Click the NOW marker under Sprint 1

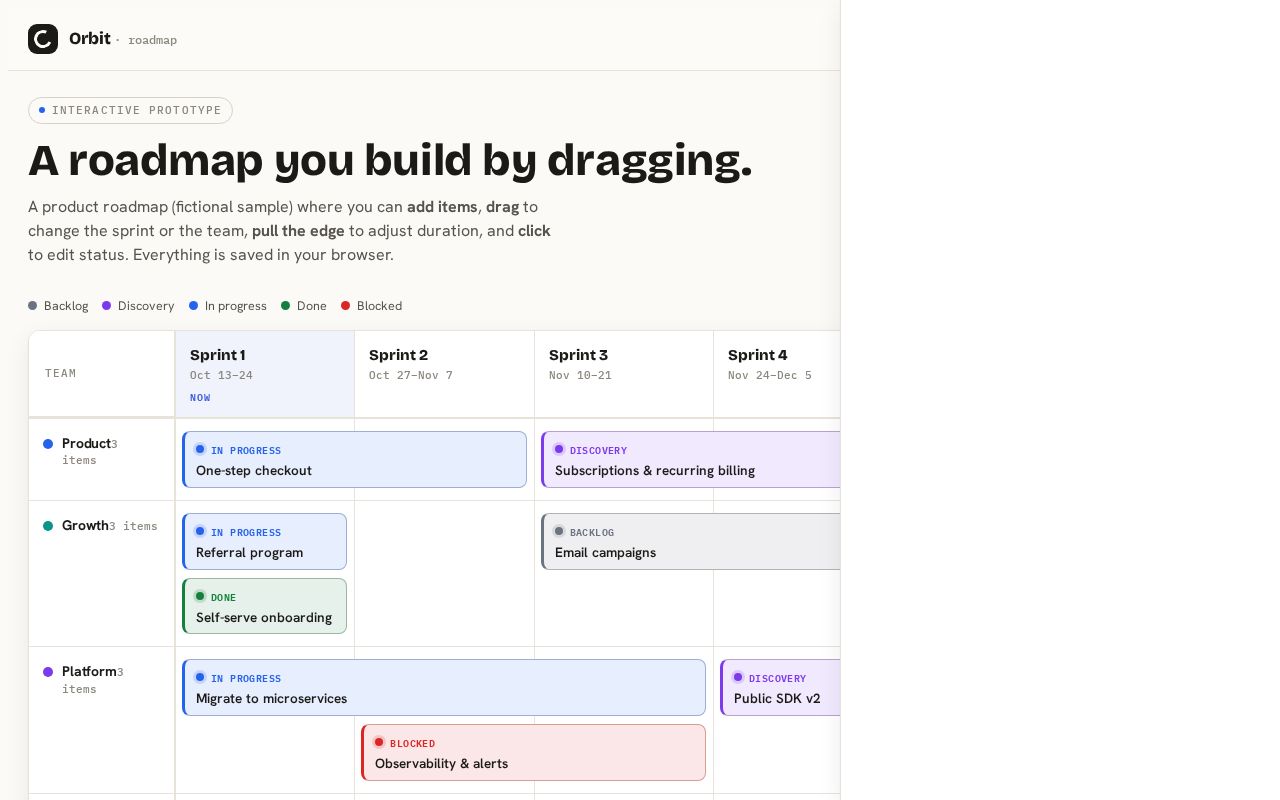(x=200, y=398)
